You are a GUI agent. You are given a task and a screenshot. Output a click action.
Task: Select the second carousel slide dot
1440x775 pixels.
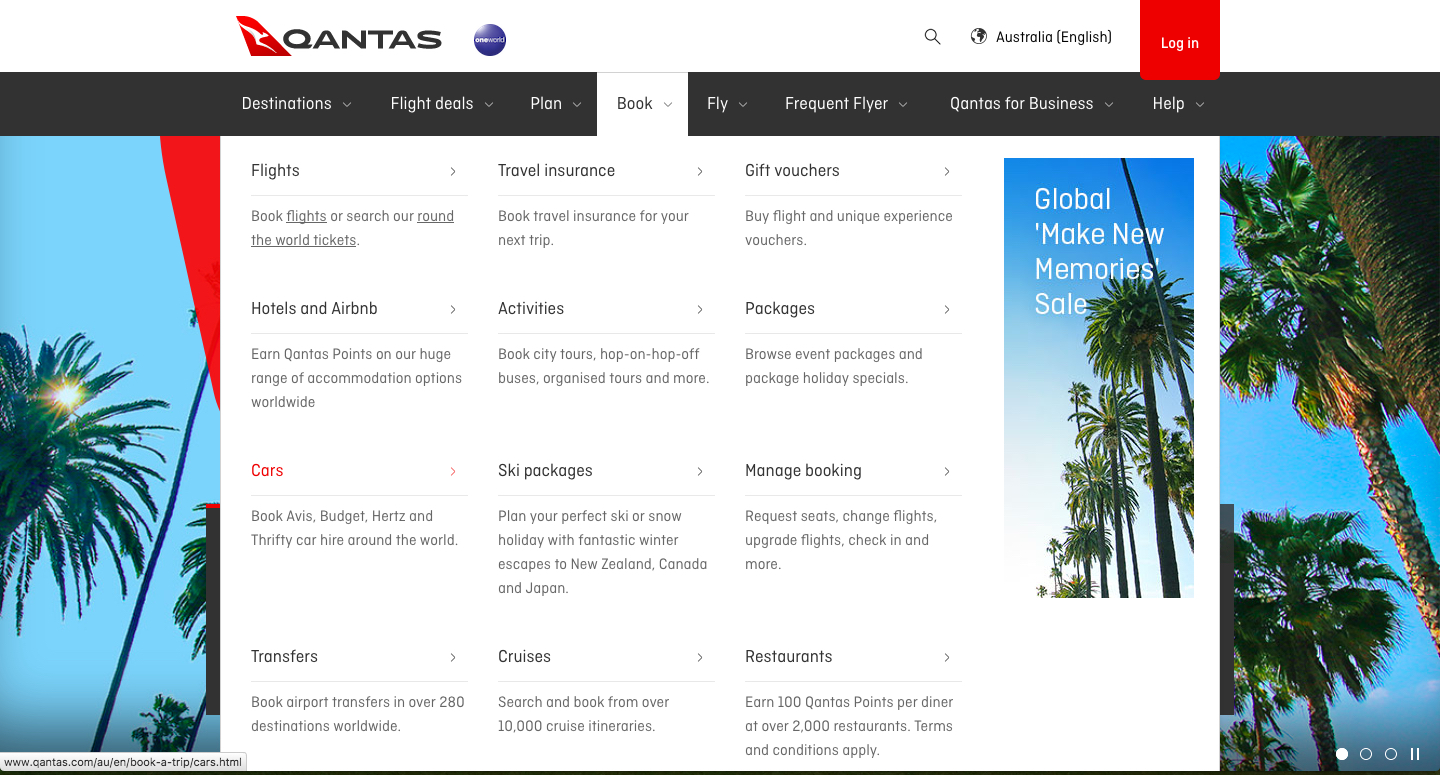[x=1366, y=754]
